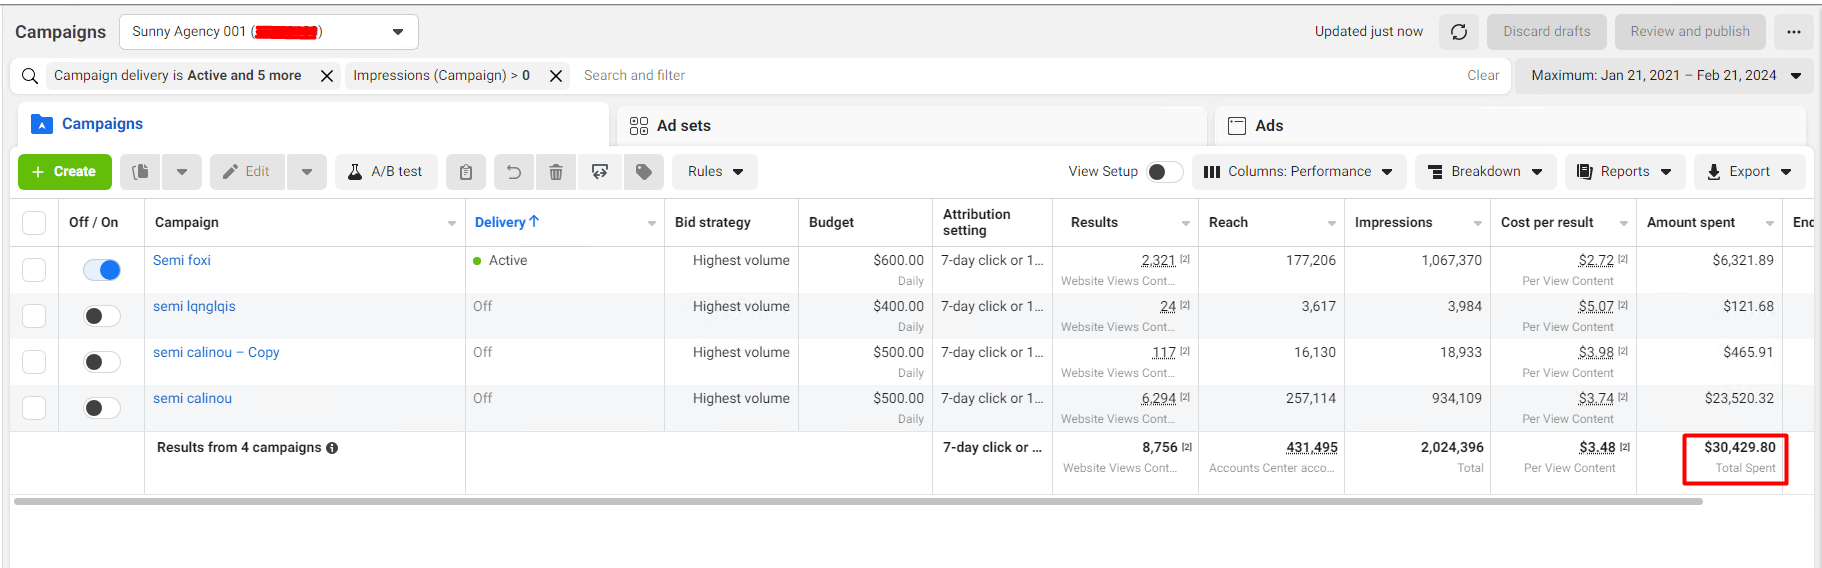Image resolution: width=1822 pixels, height=568 pixels.
Task: Click Clear to reset filters
Action: click(1483, 76)
